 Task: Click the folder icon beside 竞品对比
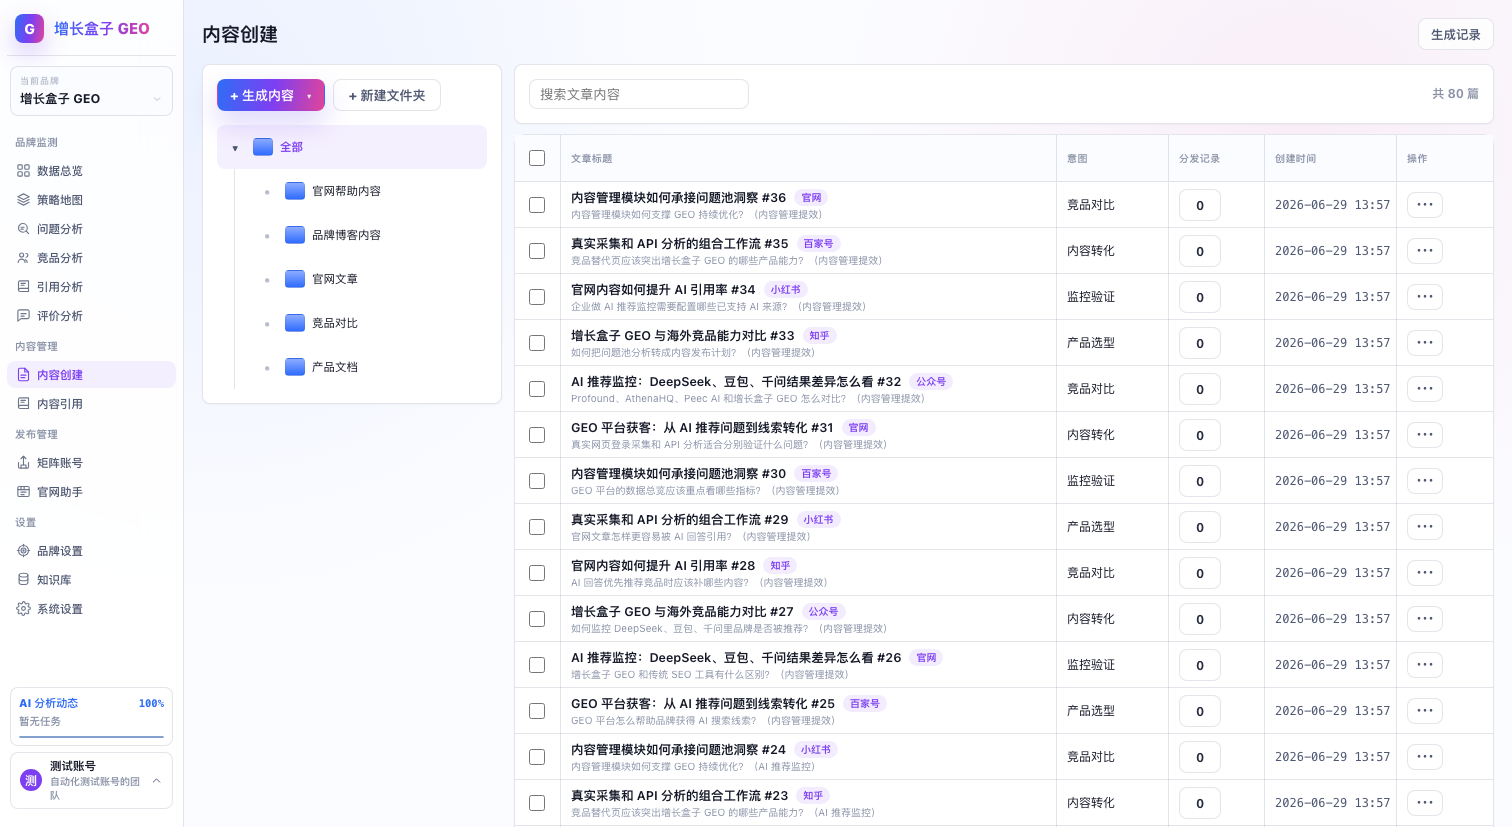[x=295, y=323]
